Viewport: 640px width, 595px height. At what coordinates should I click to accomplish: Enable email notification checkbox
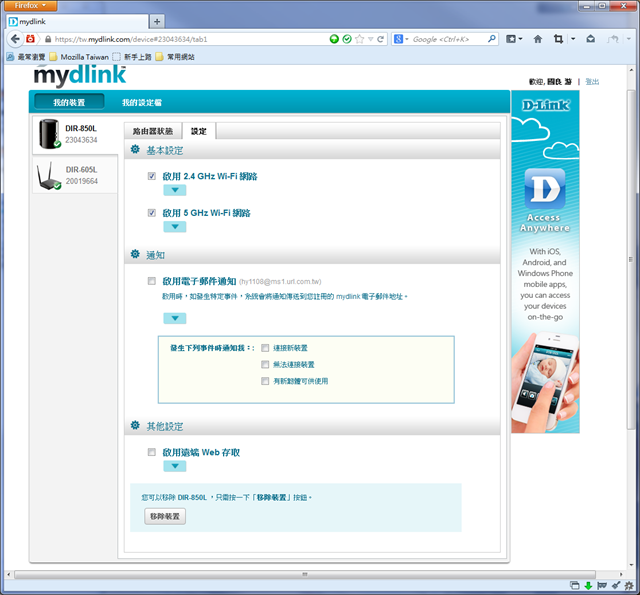151,281
